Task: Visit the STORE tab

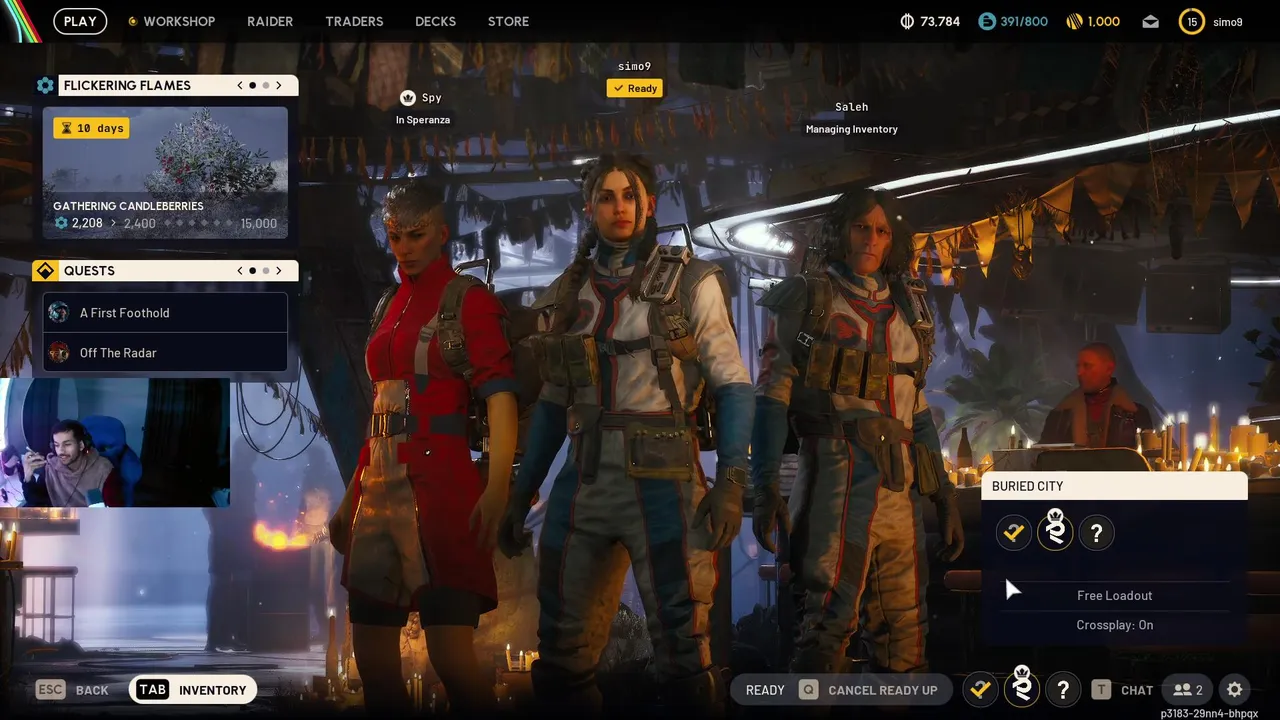Action: (508, 21)
